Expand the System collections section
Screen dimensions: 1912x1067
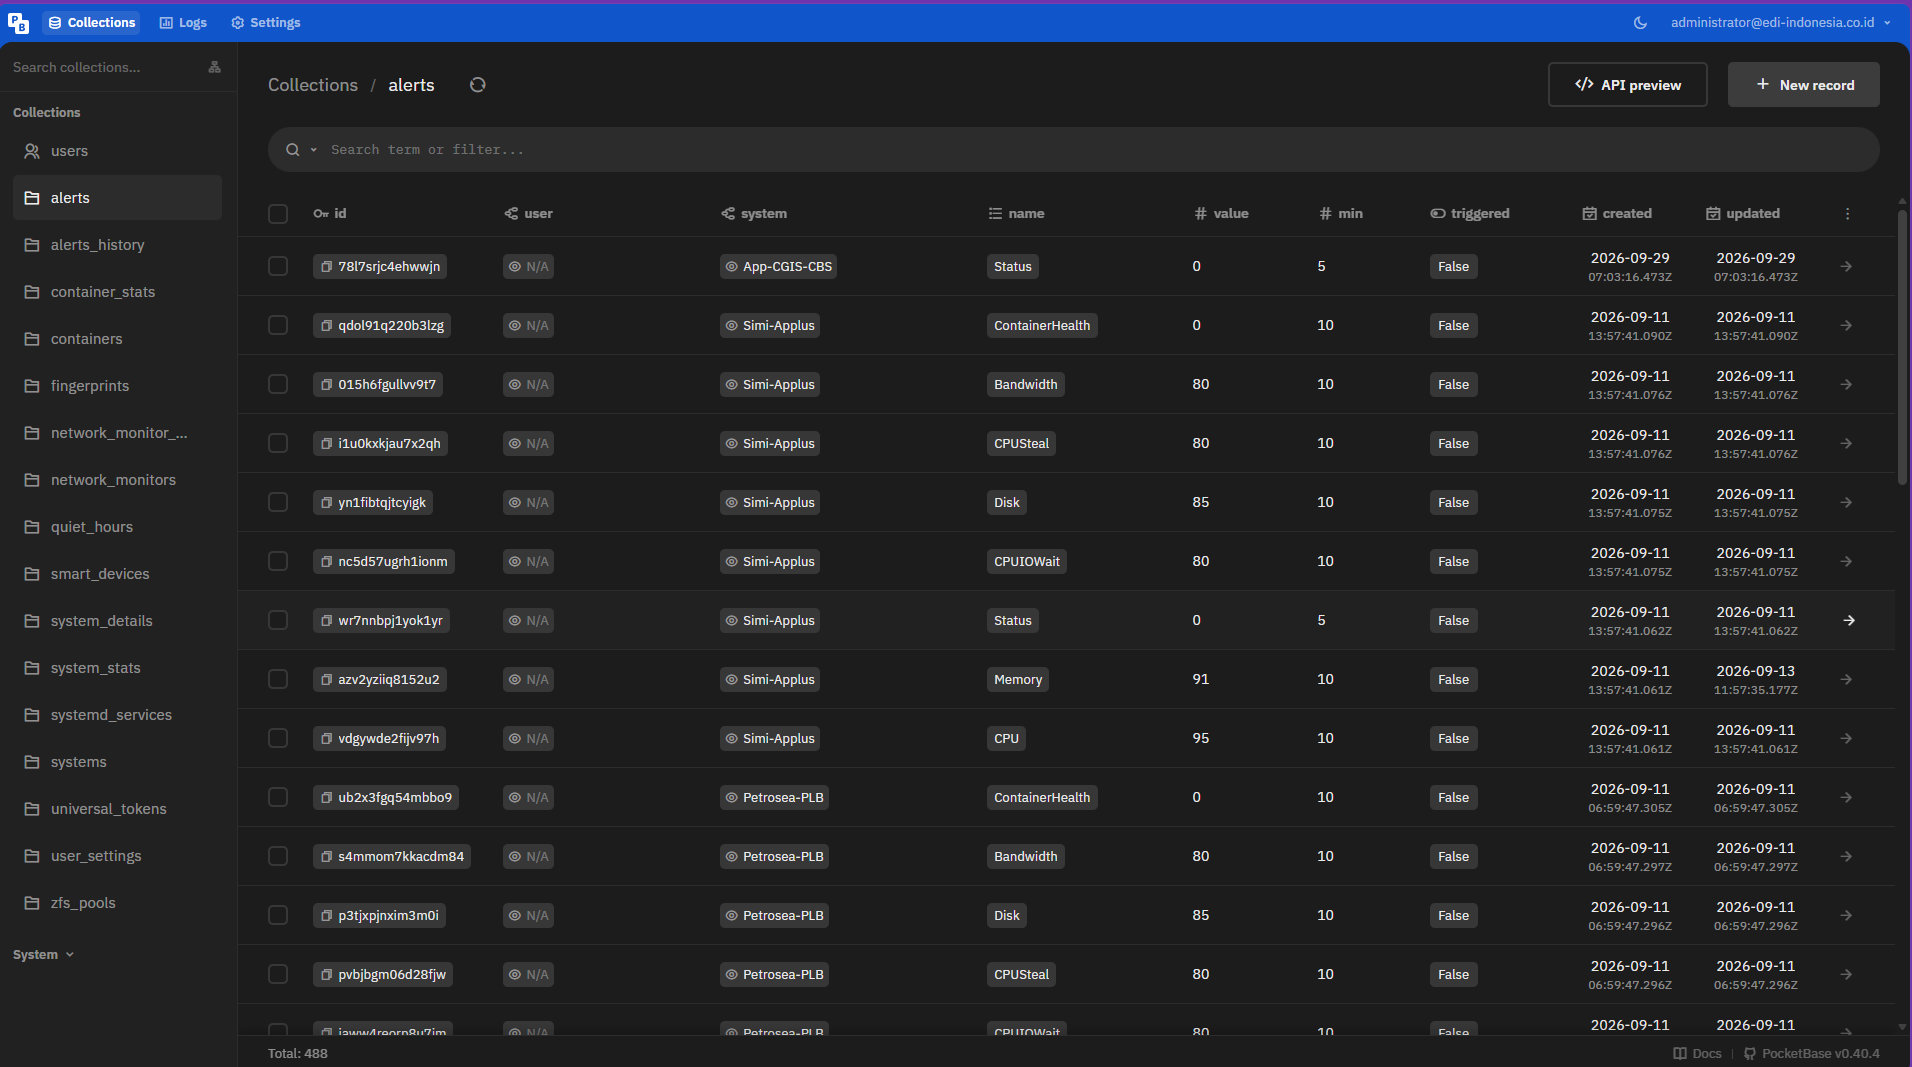(44, 955)
